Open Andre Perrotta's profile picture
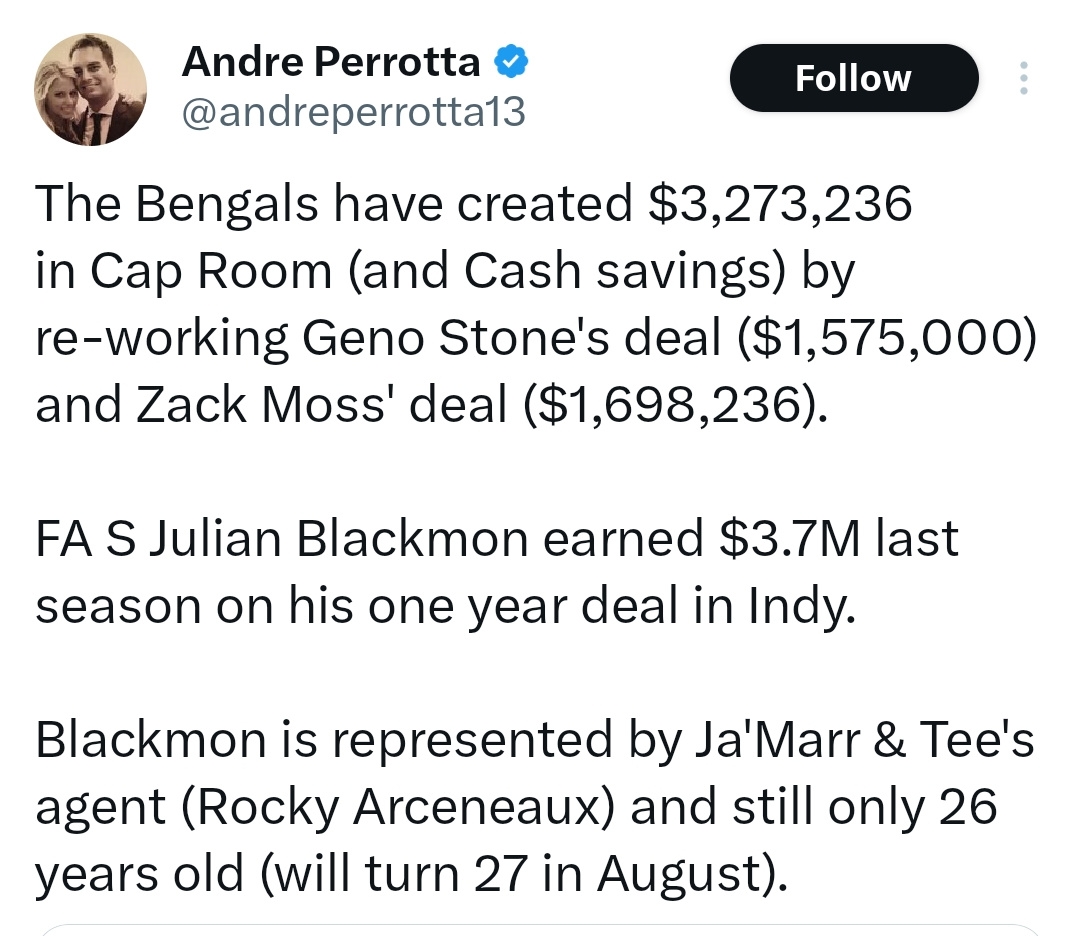The image size is (1080, 936). click(x=90, y=90)
